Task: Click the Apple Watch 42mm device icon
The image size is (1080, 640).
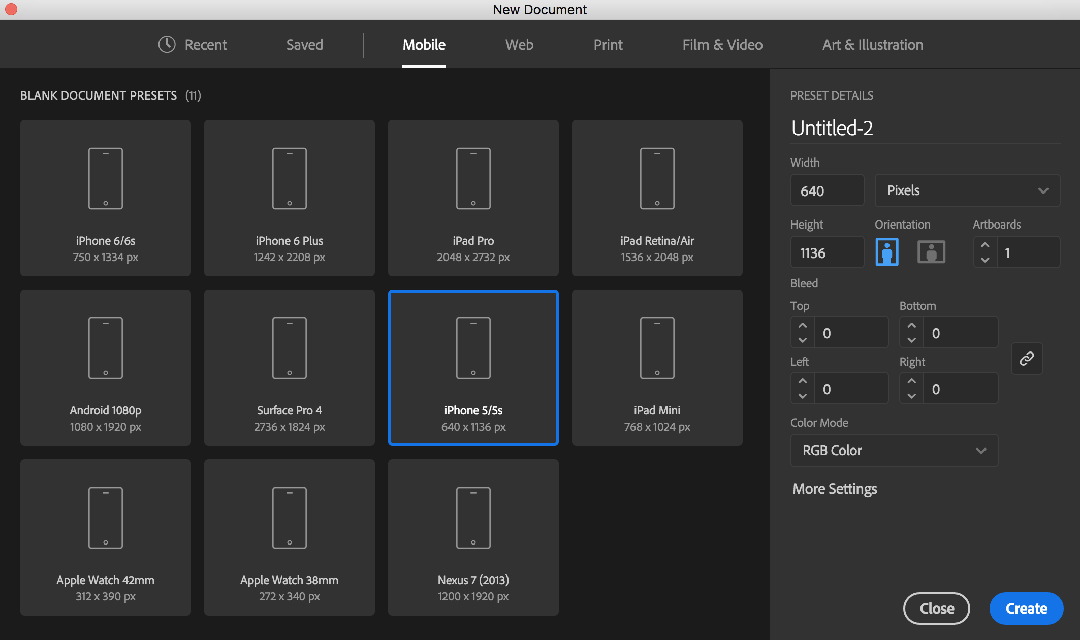Action: coord(105,518)
